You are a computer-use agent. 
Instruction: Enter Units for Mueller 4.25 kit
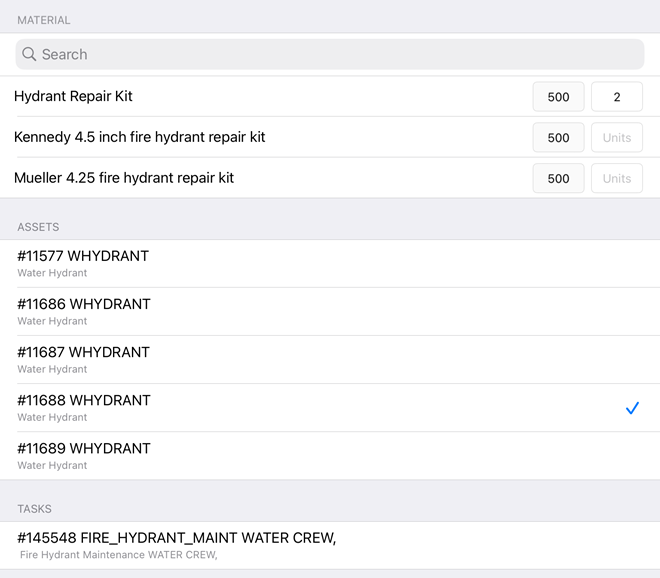coord(617,178)
